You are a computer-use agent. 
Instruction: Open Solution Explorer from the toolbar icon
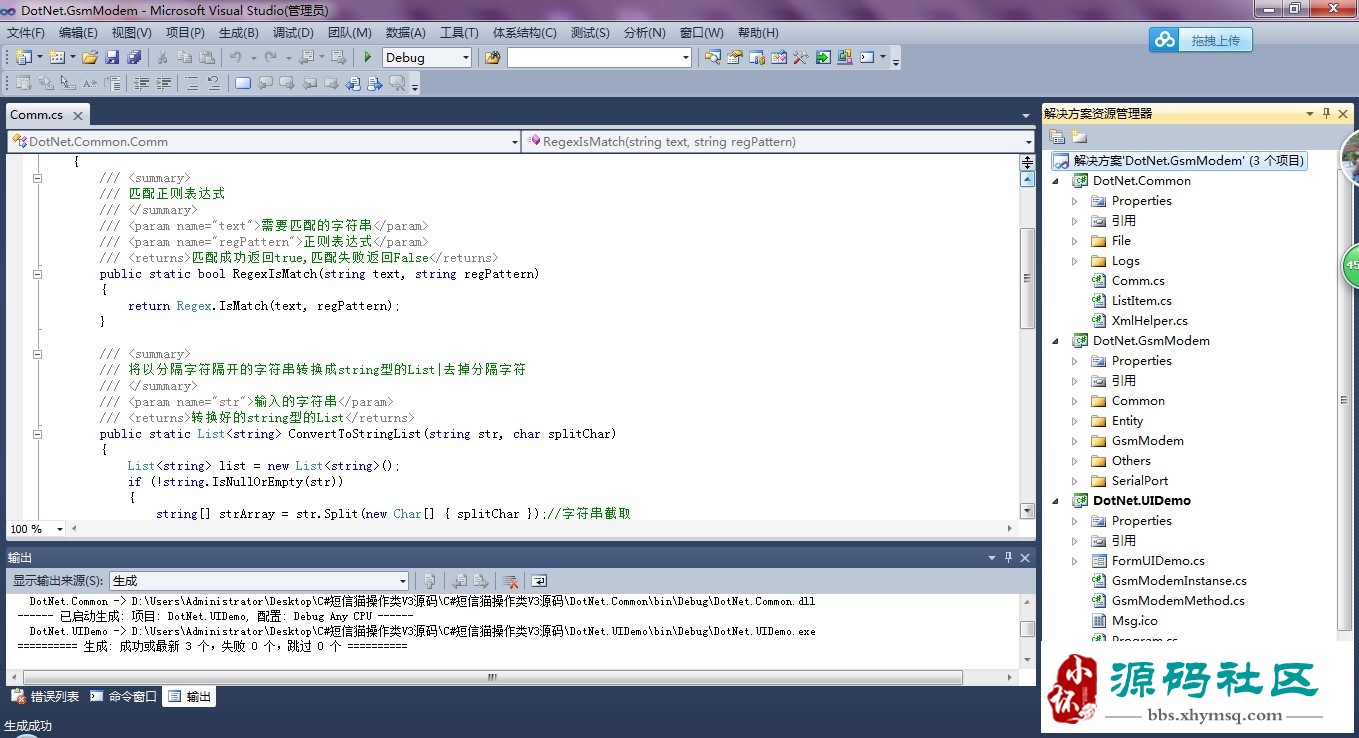[x=712, y=57]
